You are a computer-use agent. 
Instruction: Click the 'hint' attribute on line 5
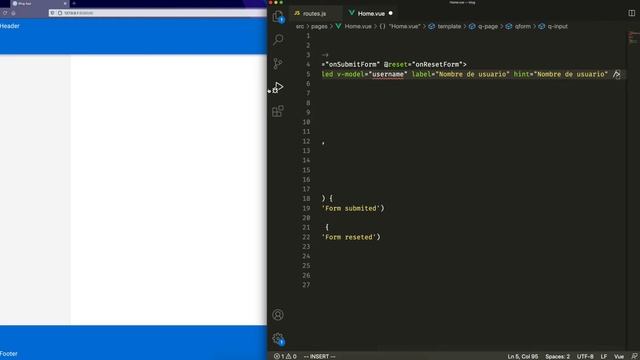tap(522, 74)
